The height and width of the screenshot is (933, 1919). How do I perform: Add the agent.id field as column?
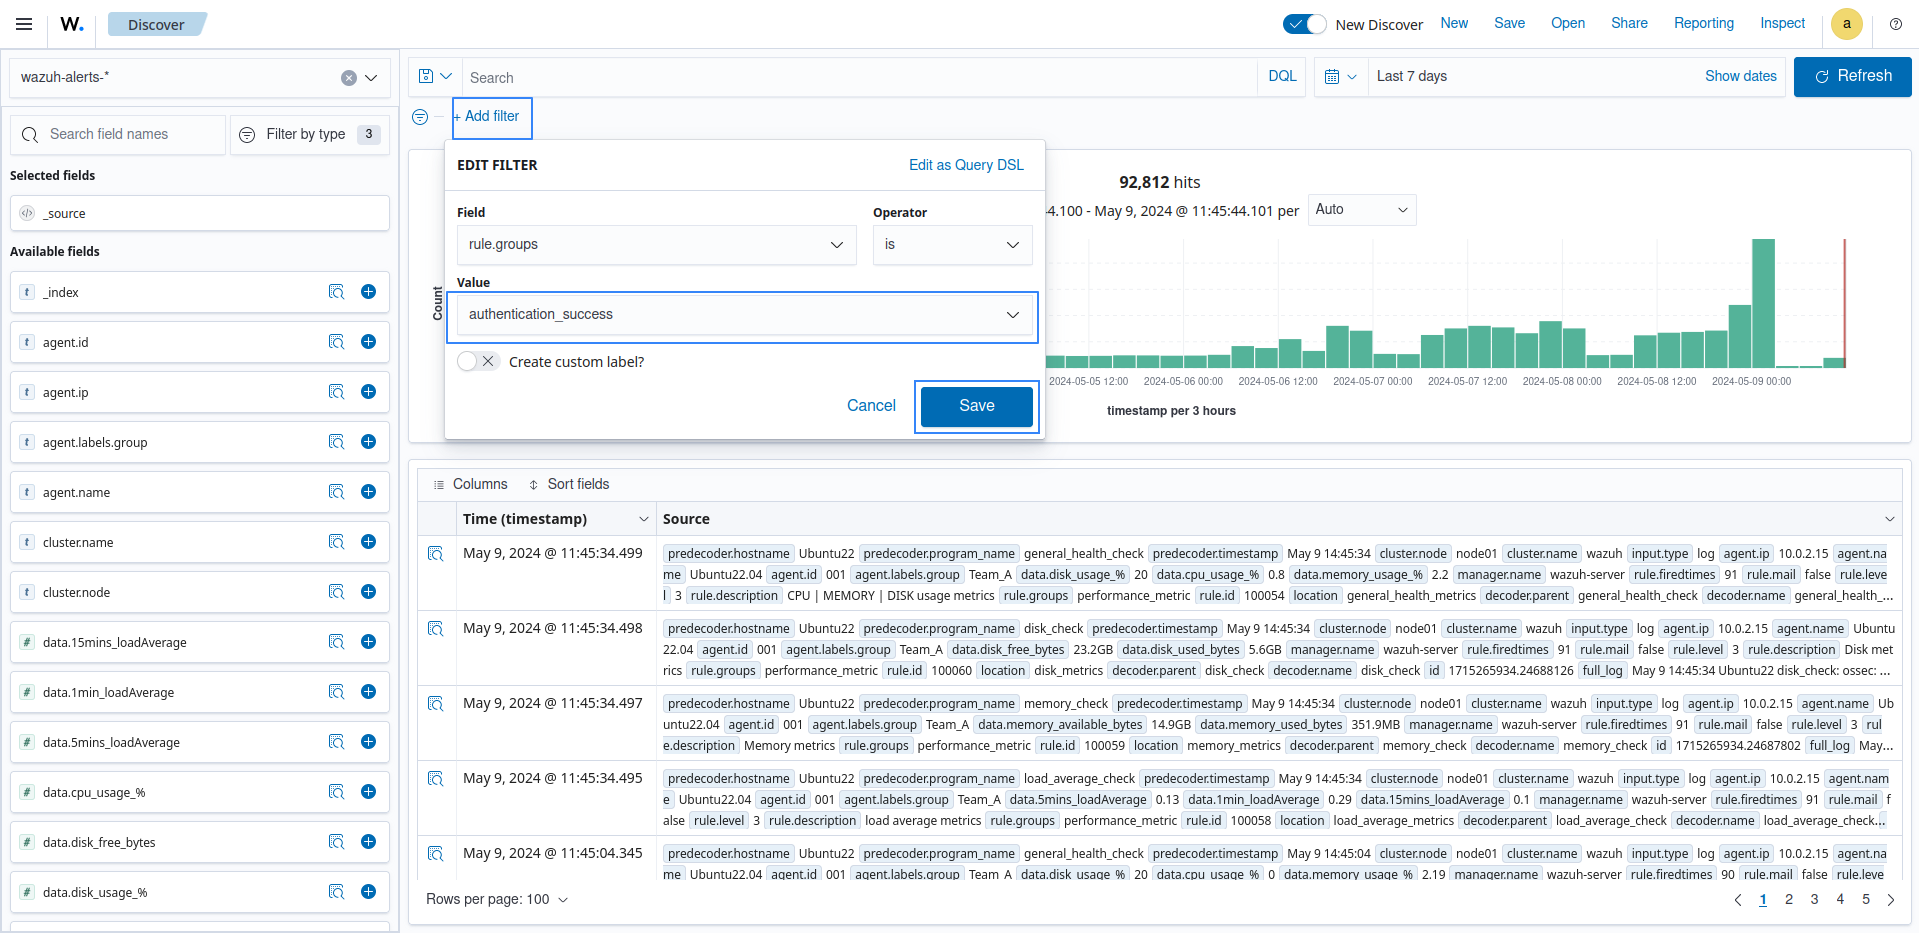pos(368,342)
